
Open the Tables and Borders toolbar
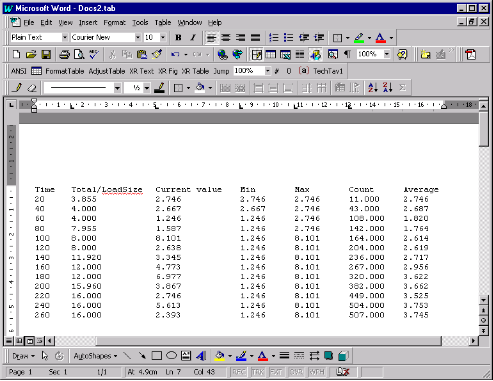point(256,54)
